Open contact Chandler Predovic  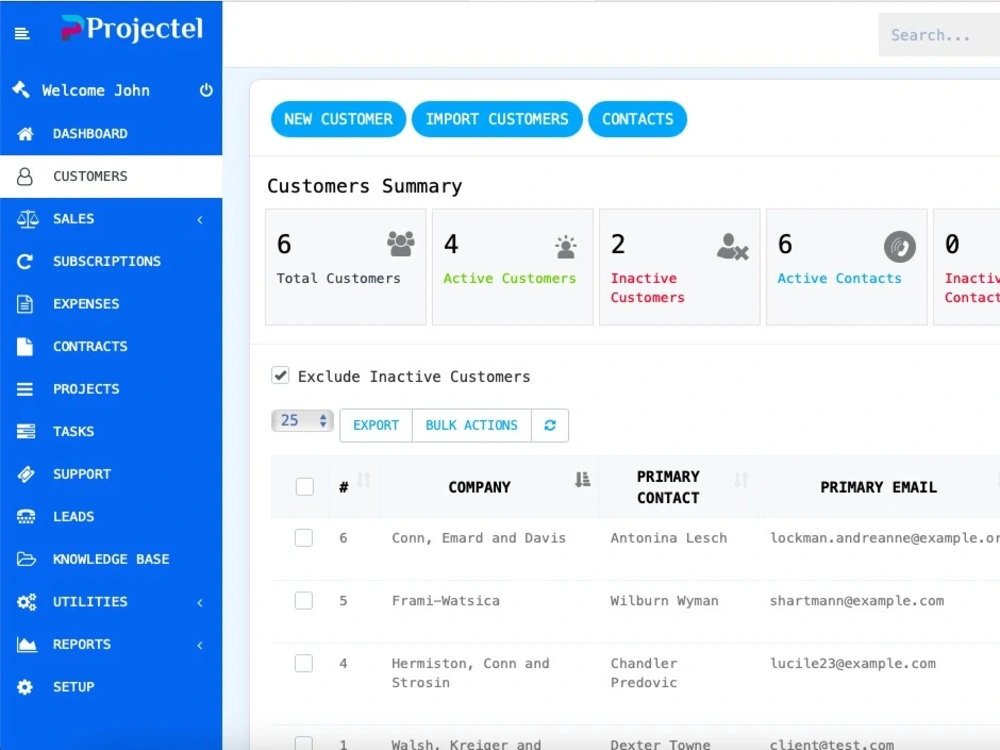(x=644, y=673)
